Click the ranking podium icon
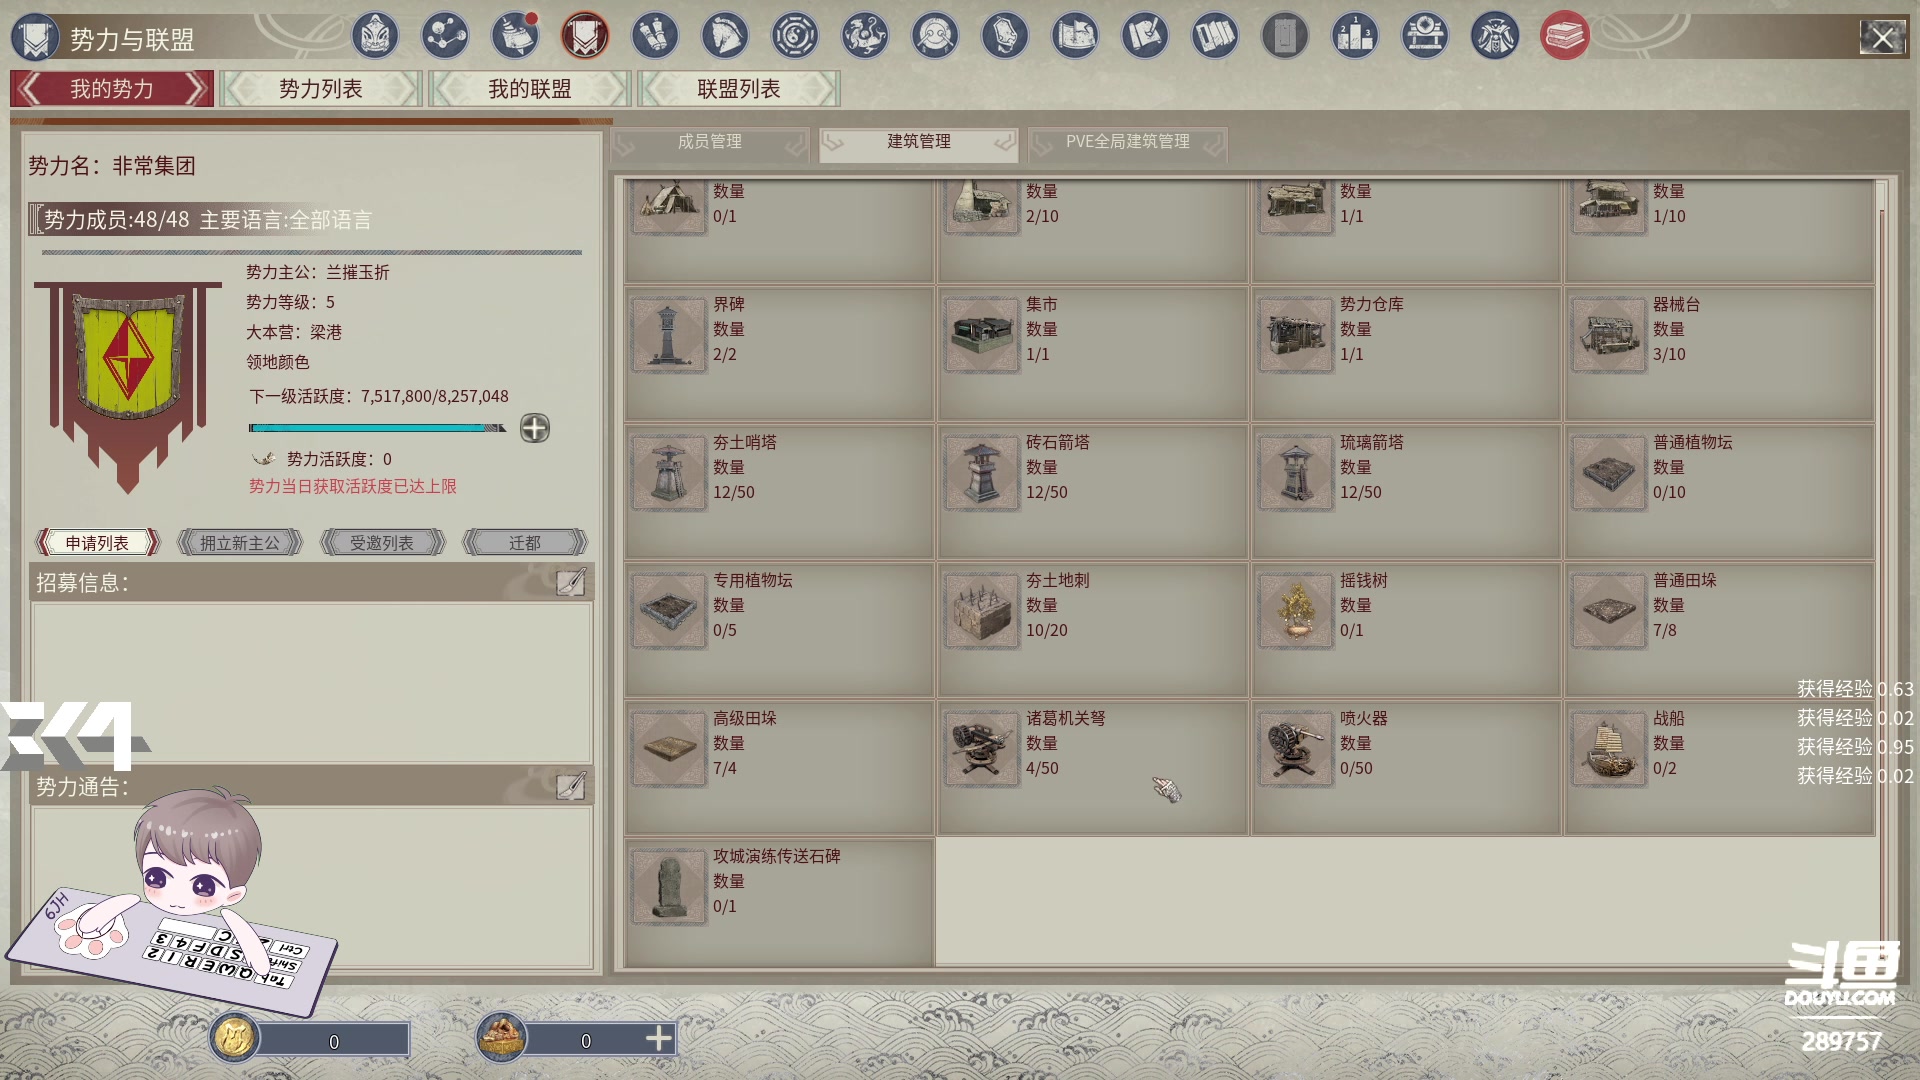The height and width of the screenshot is (1080, 1920). [1354, 37]
